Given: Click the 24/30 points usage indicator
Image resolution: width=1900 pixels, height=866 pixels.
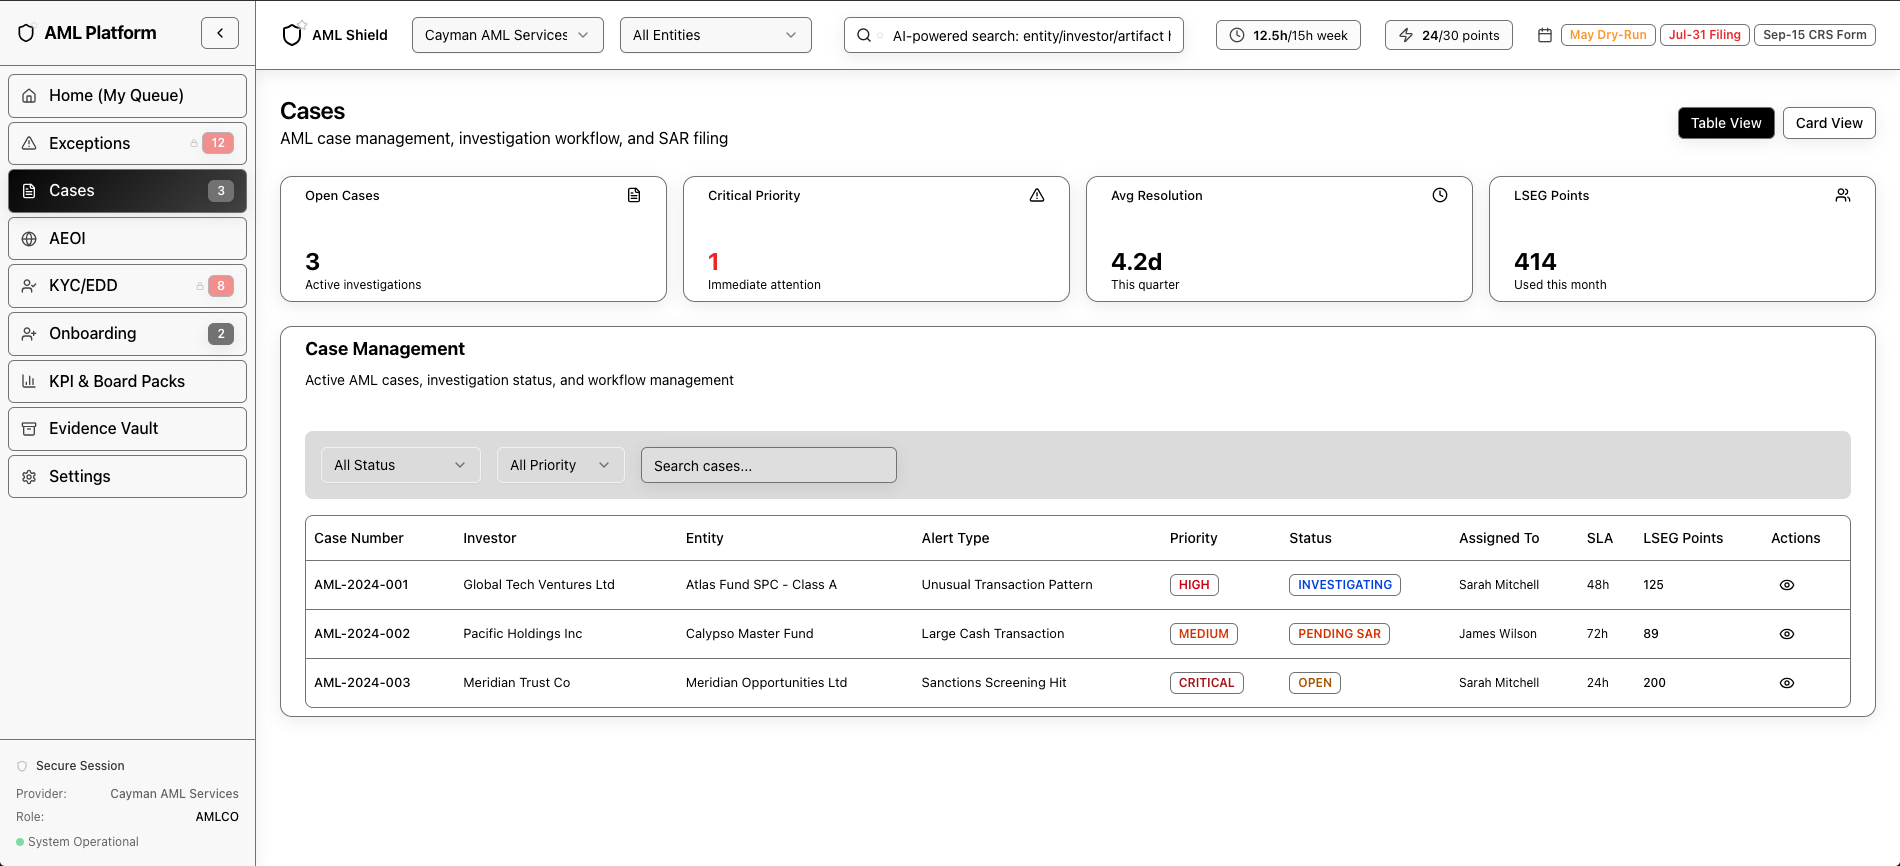Looking at the screenshot, I should point(1448,35).
